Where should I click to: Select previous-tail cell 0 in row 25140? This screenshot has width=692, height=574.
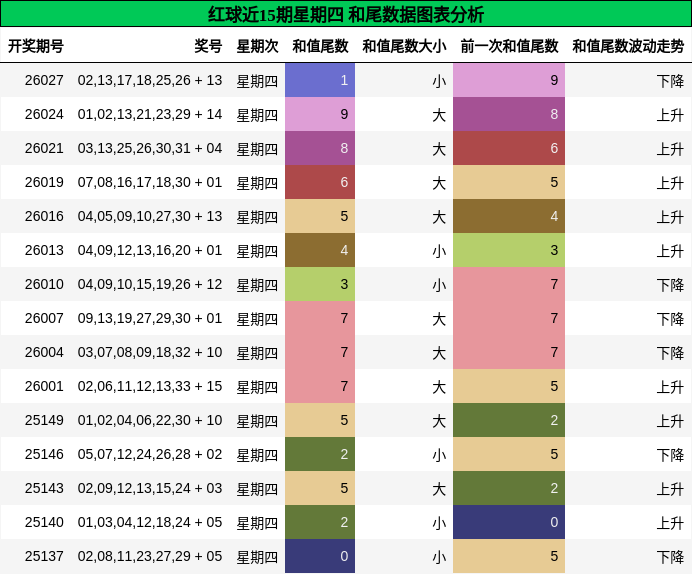pyautogui.click(x=509, y=522)
